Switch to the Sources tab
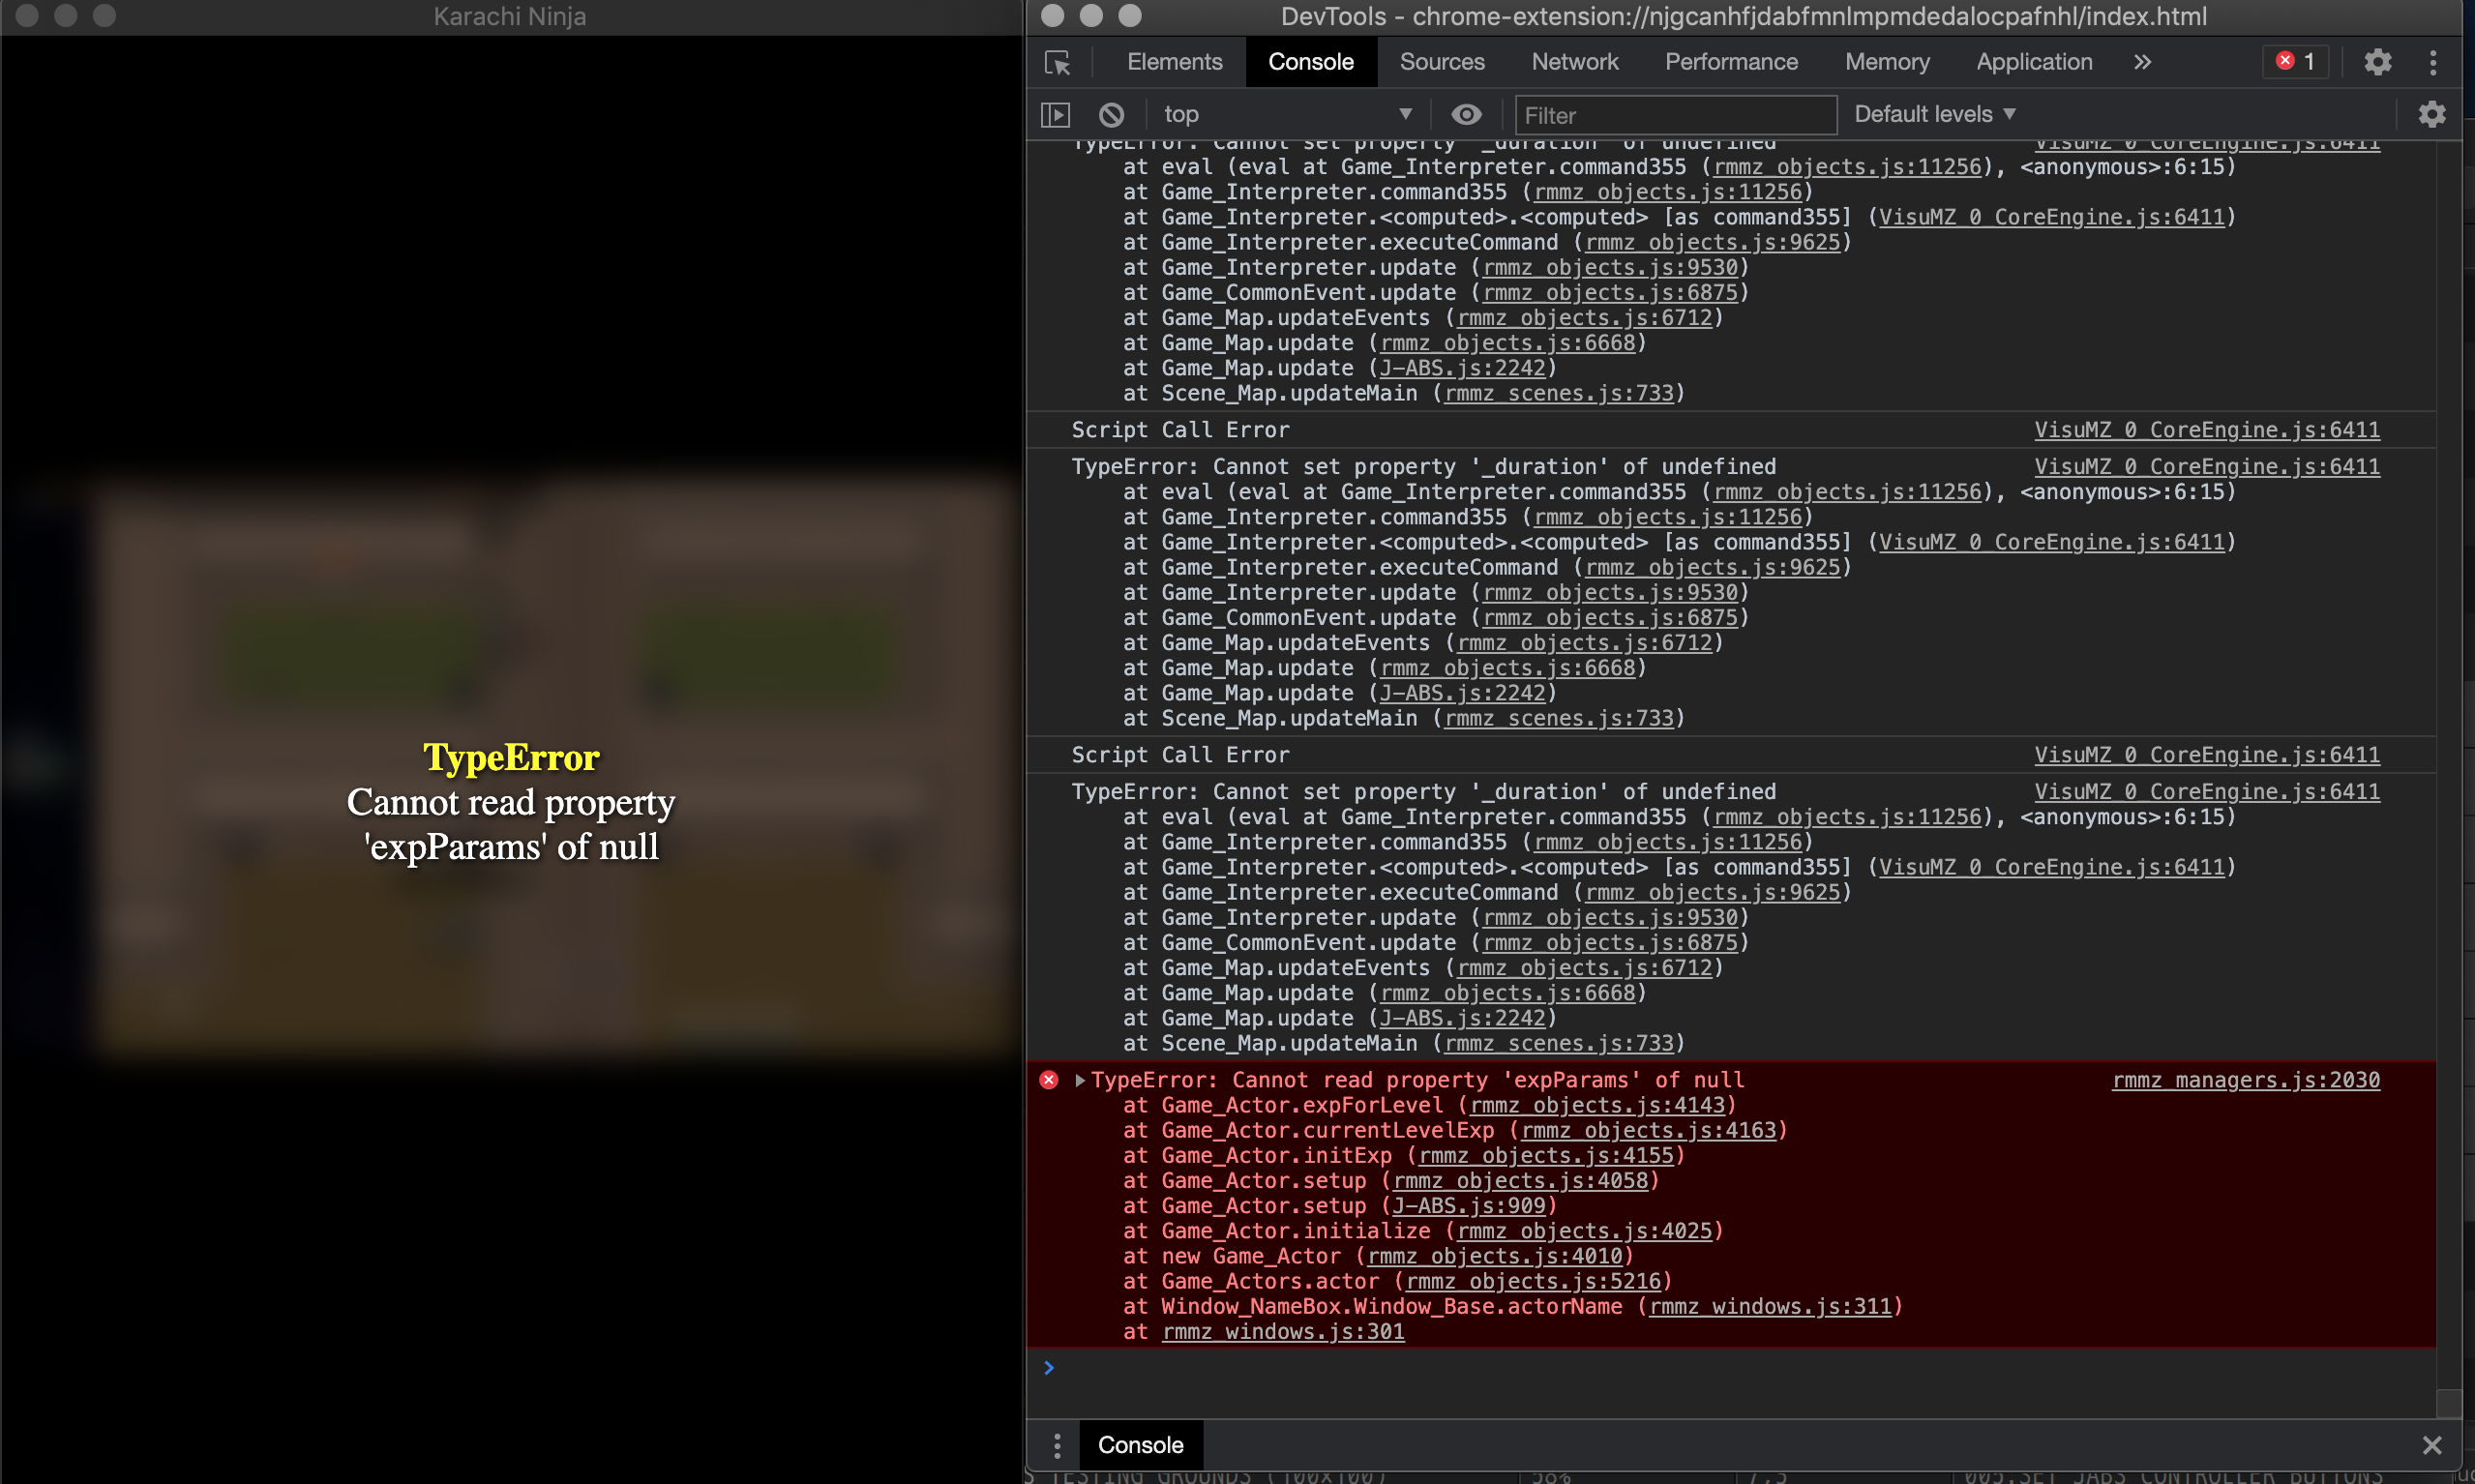The image size is (2475, 1484). click(1442, 62)
